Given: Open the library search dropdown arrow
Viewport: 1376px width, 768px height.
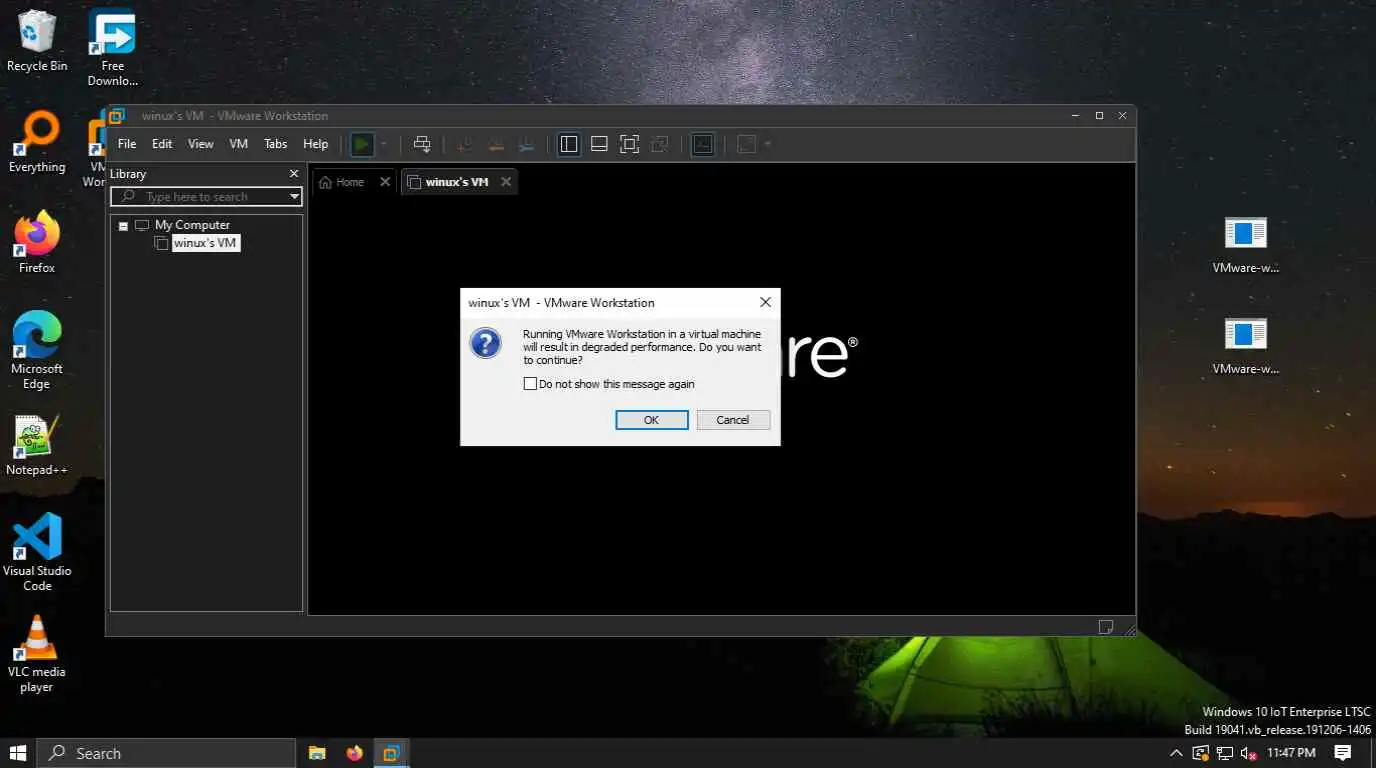Looking at the screenshot, I should pos(294,197).
